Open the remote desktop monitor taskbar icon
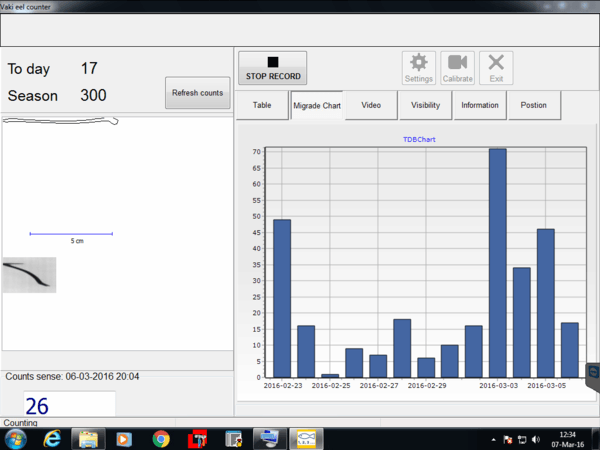The height and width of the screenshot is (450, 600). pyautogui.click(x=269, y=439)
